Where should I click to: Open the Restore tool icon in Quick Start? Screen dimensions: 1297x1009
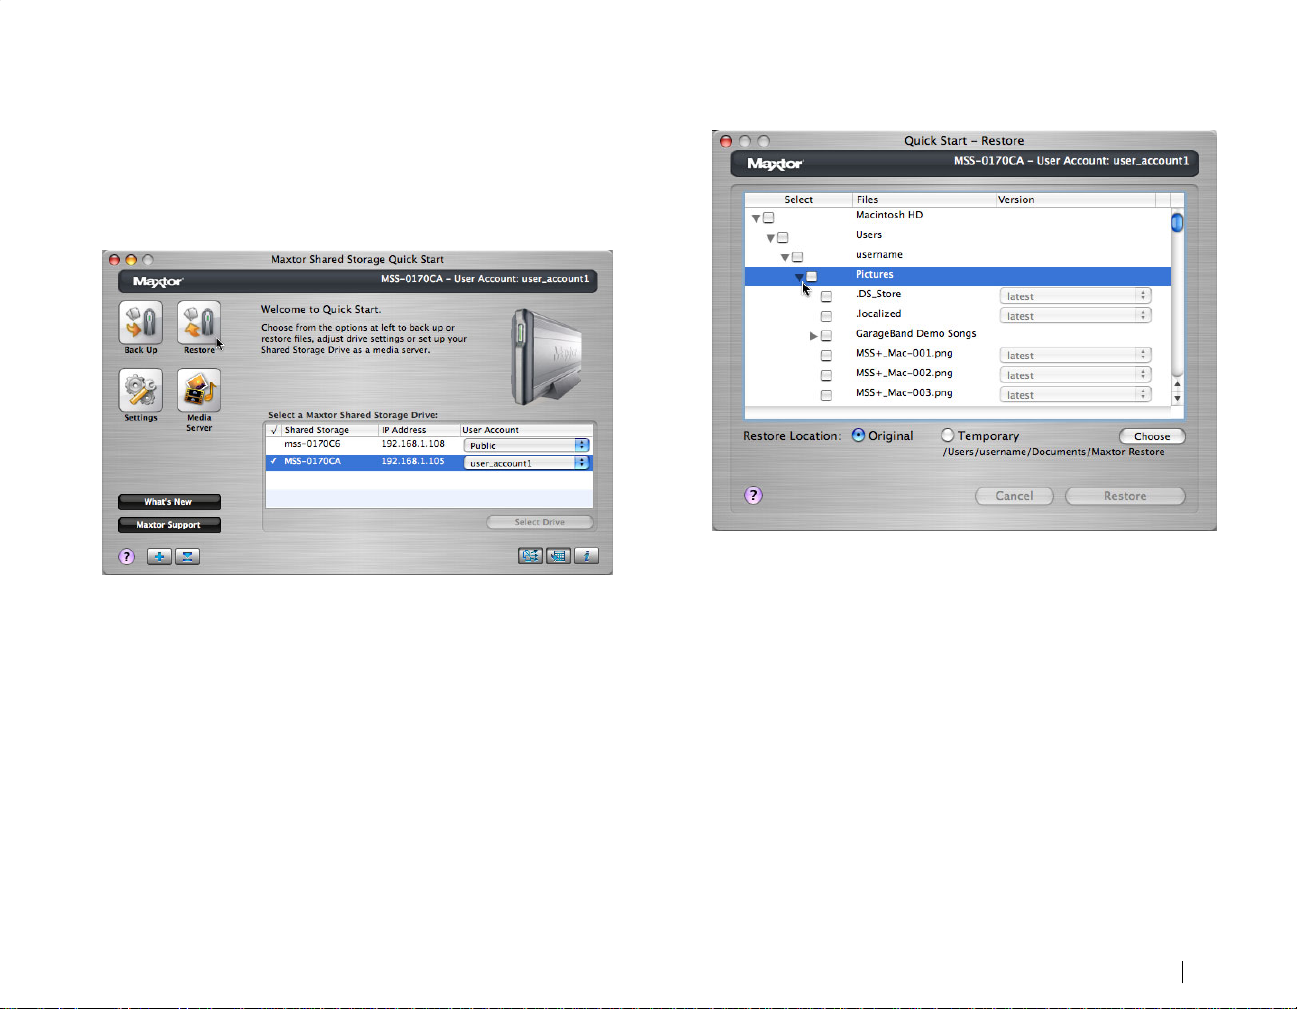point(199,323)
